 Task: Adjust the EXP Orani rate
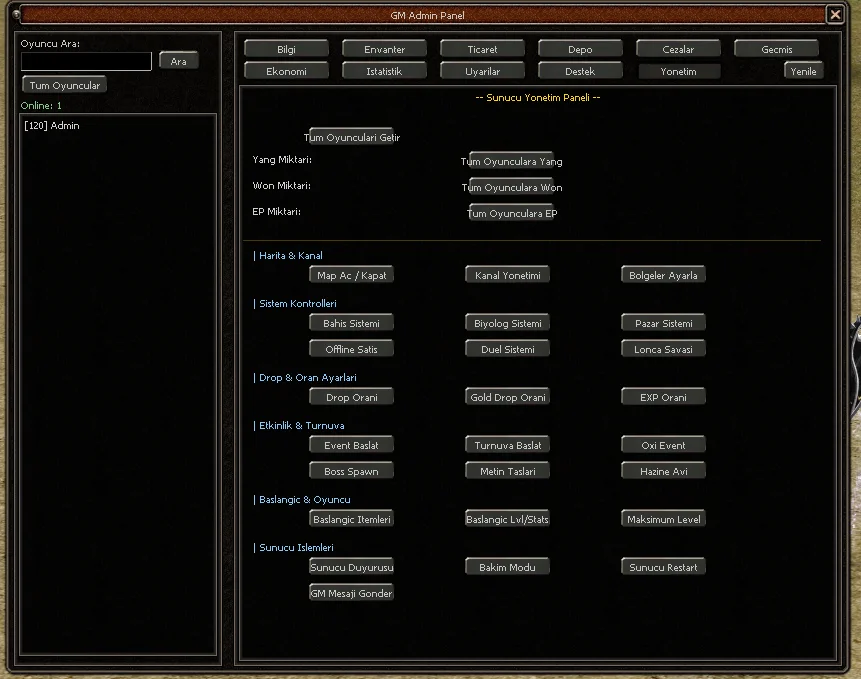(663, 397)
